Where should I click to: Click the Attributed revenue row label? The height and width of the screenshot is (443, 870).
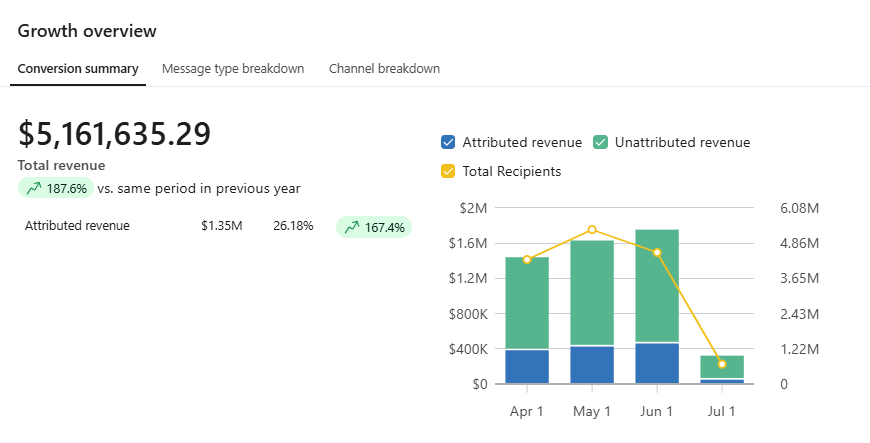click(x=77, y=225)
